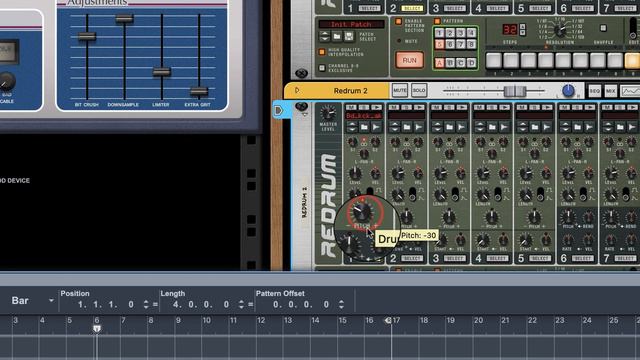Toggle Channel 8 & 9 Exclusive on upper Redrum
This screenshot has width=640, height=360.
[x=322, y=68]
